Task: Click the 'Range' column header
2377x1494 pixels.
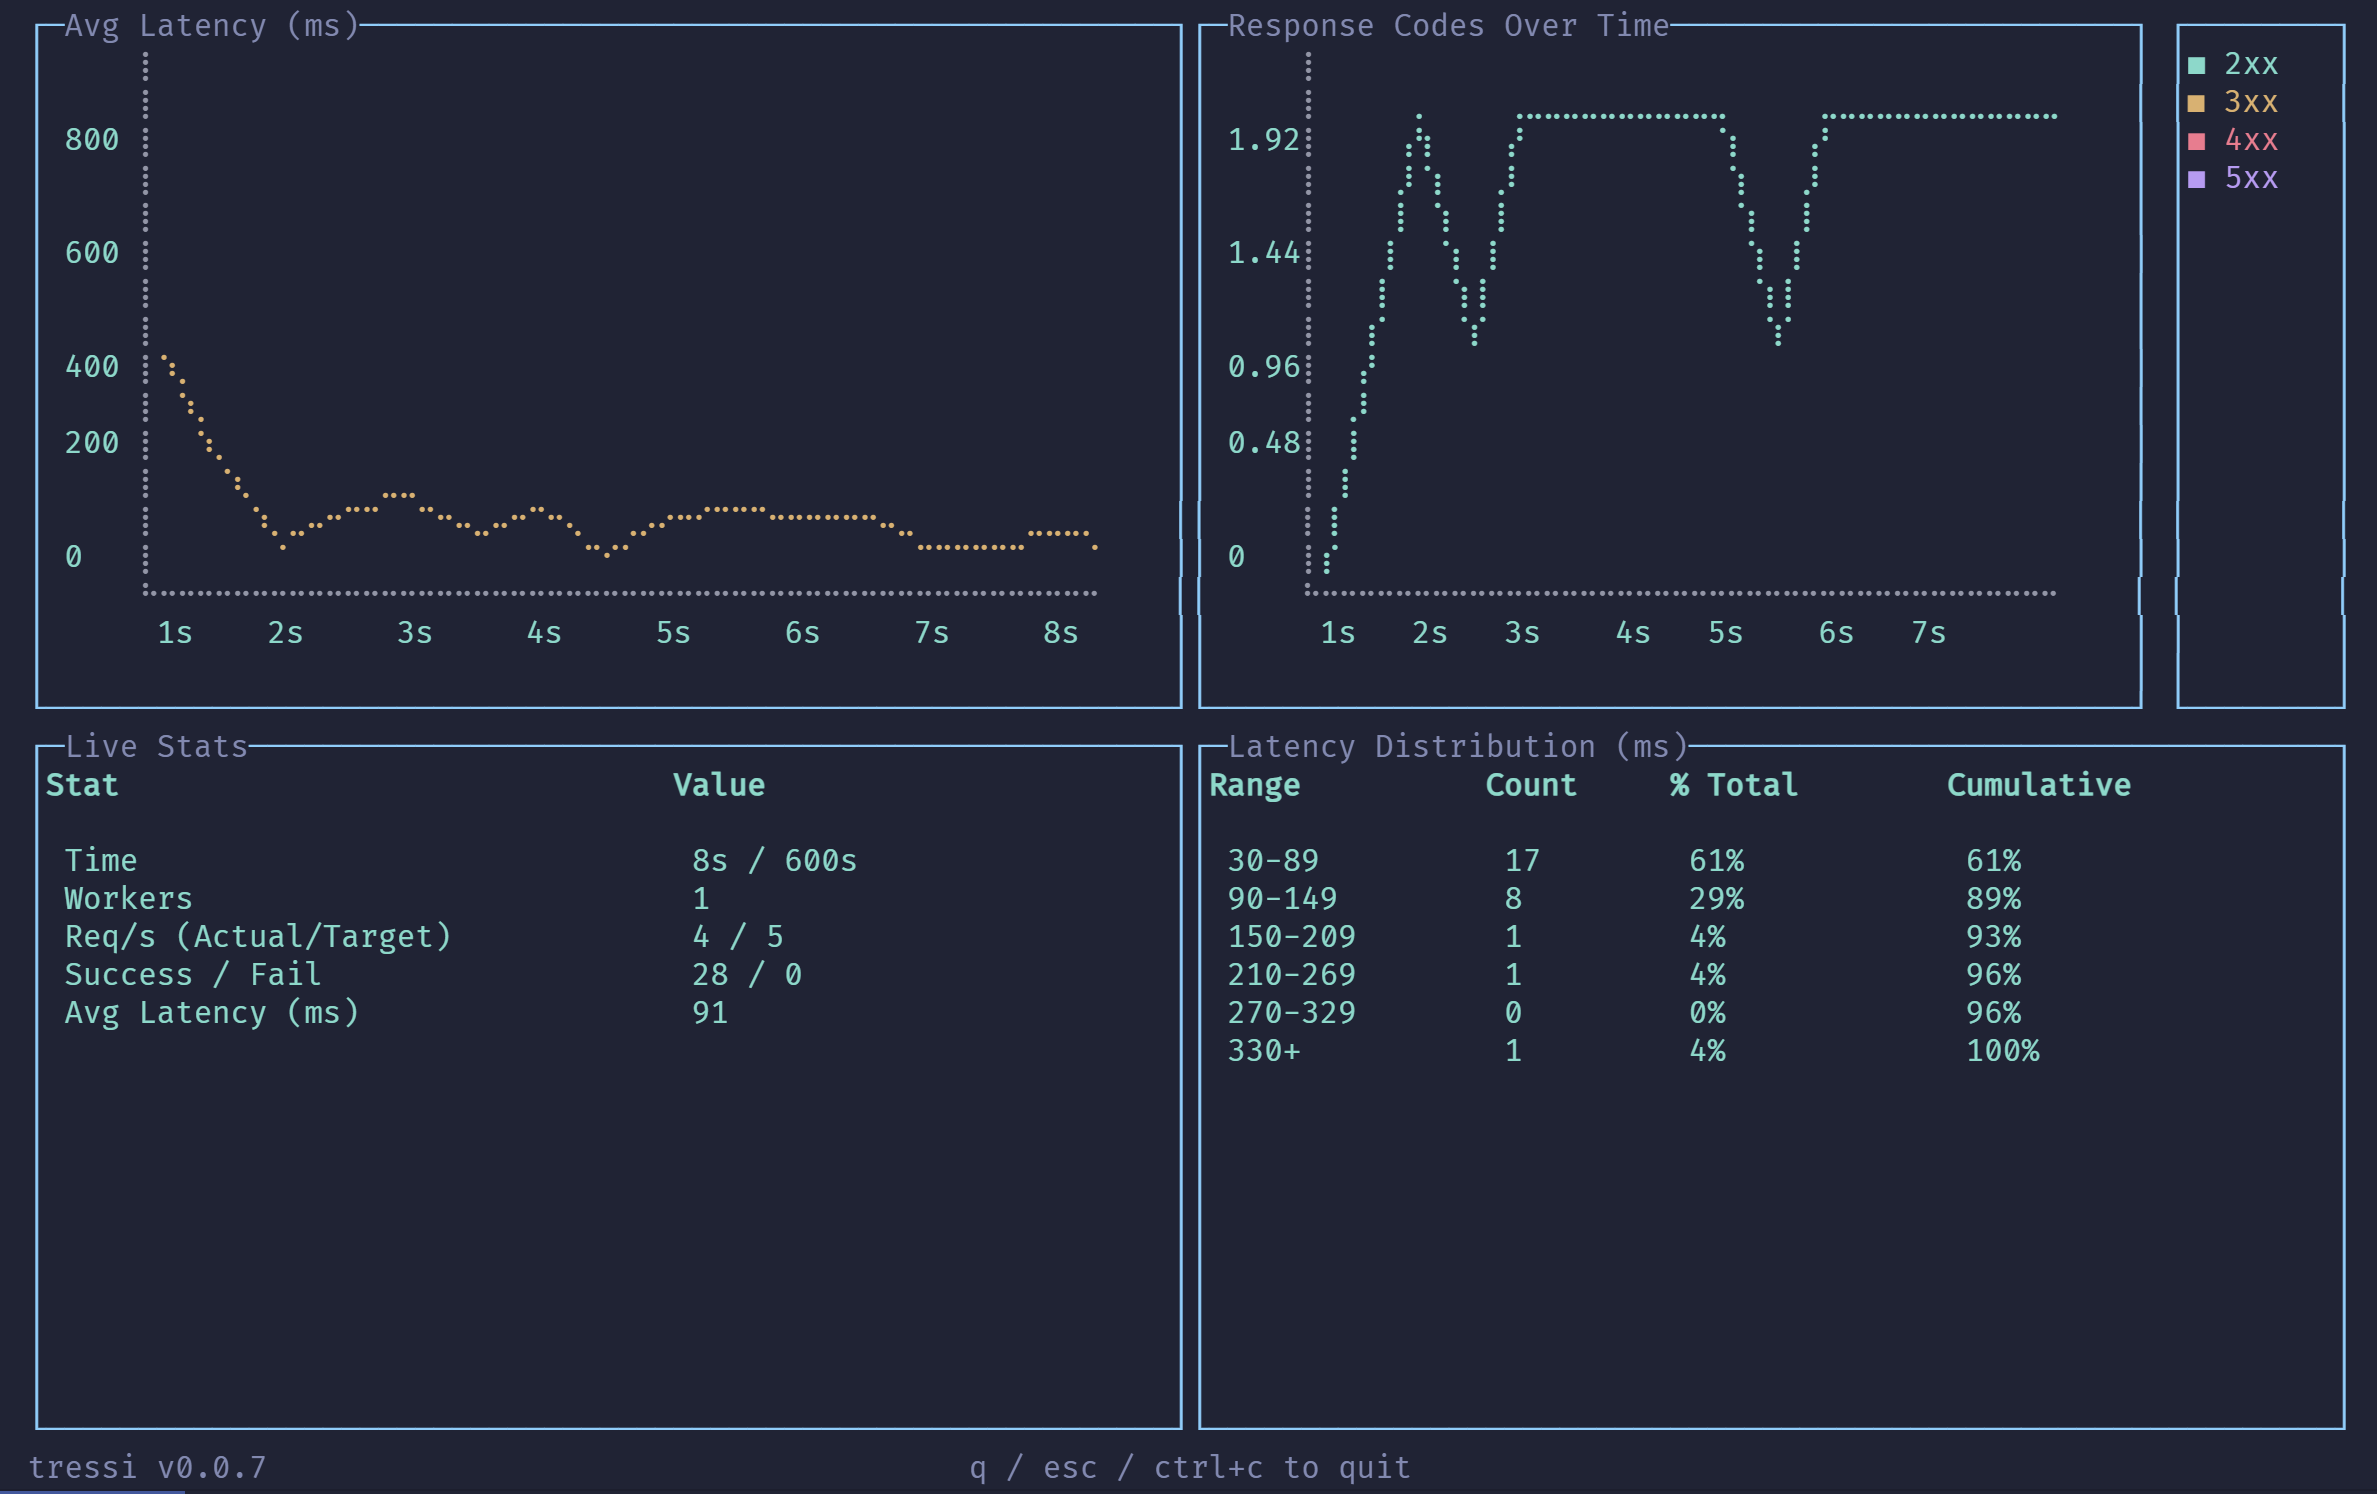Action: pos(1255,785)
